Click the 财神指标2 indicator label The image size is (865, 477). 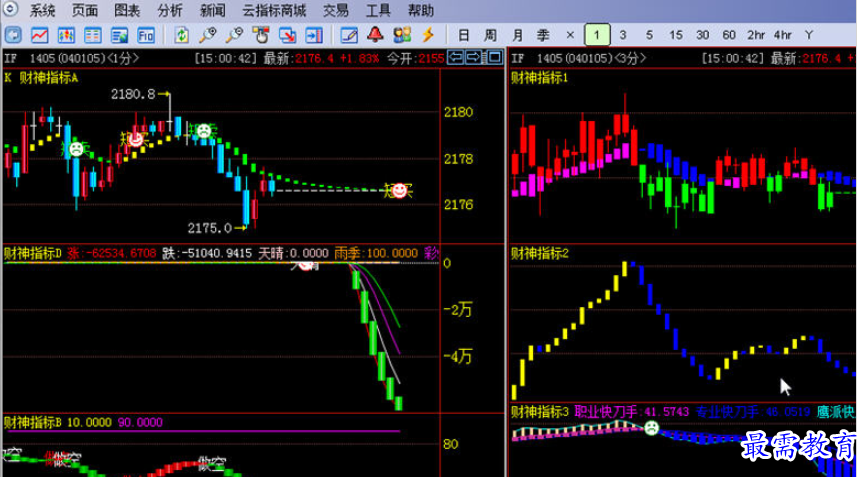pos(539,254)
